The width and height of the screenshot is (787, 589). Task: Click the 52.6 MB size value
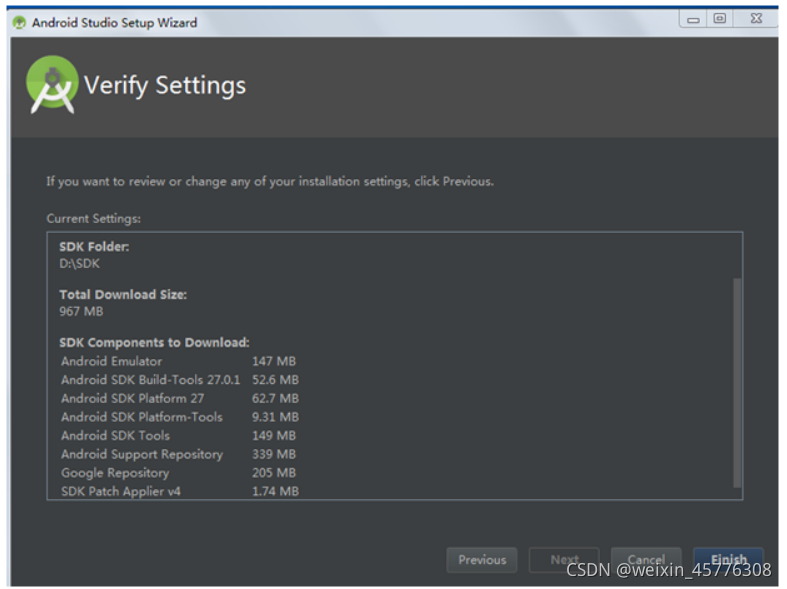tap(276, 380)
